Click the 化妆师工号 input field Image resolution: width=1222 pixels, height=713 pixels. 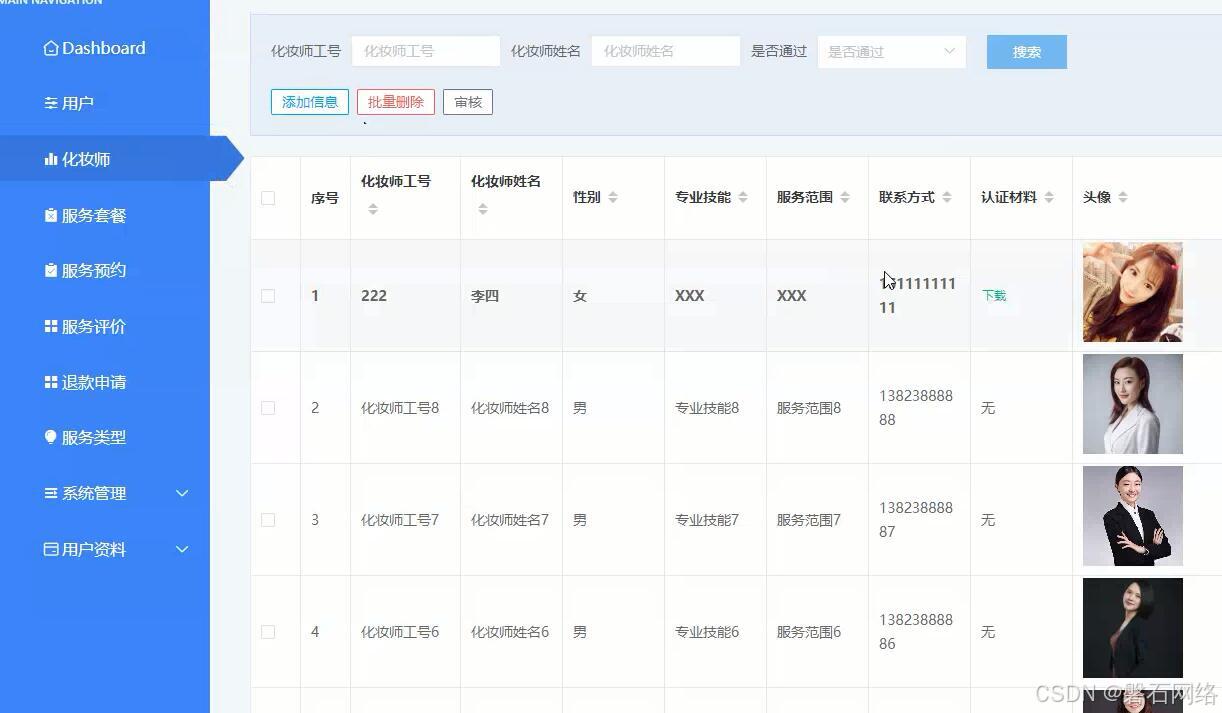[x=425, y=50]
